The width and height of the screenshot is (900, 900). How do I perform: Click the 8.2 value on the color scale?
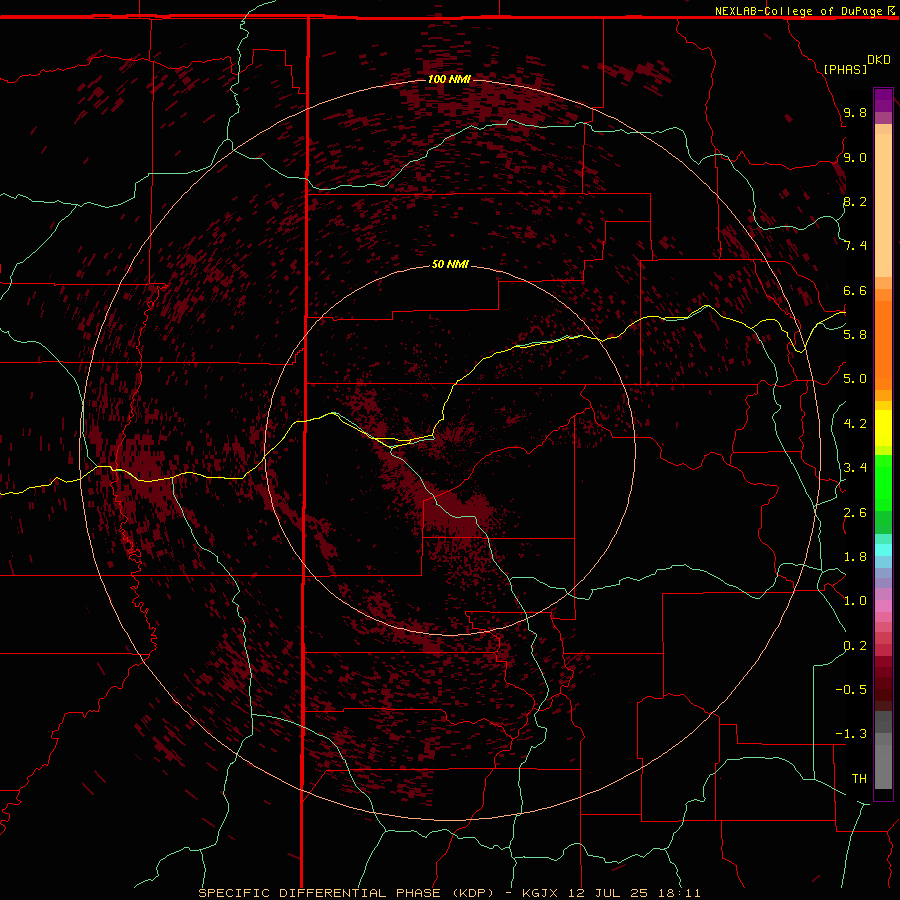tap(855, 201)
